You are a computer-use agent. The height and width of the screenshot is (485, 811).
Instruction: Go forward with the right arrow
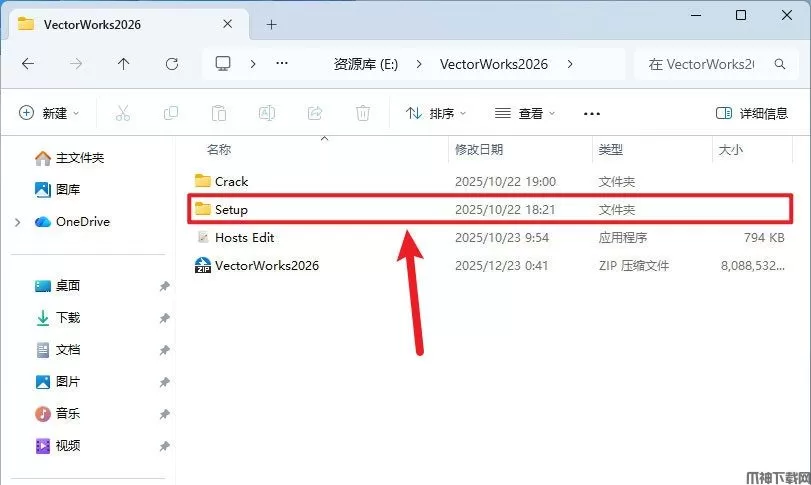76,64
